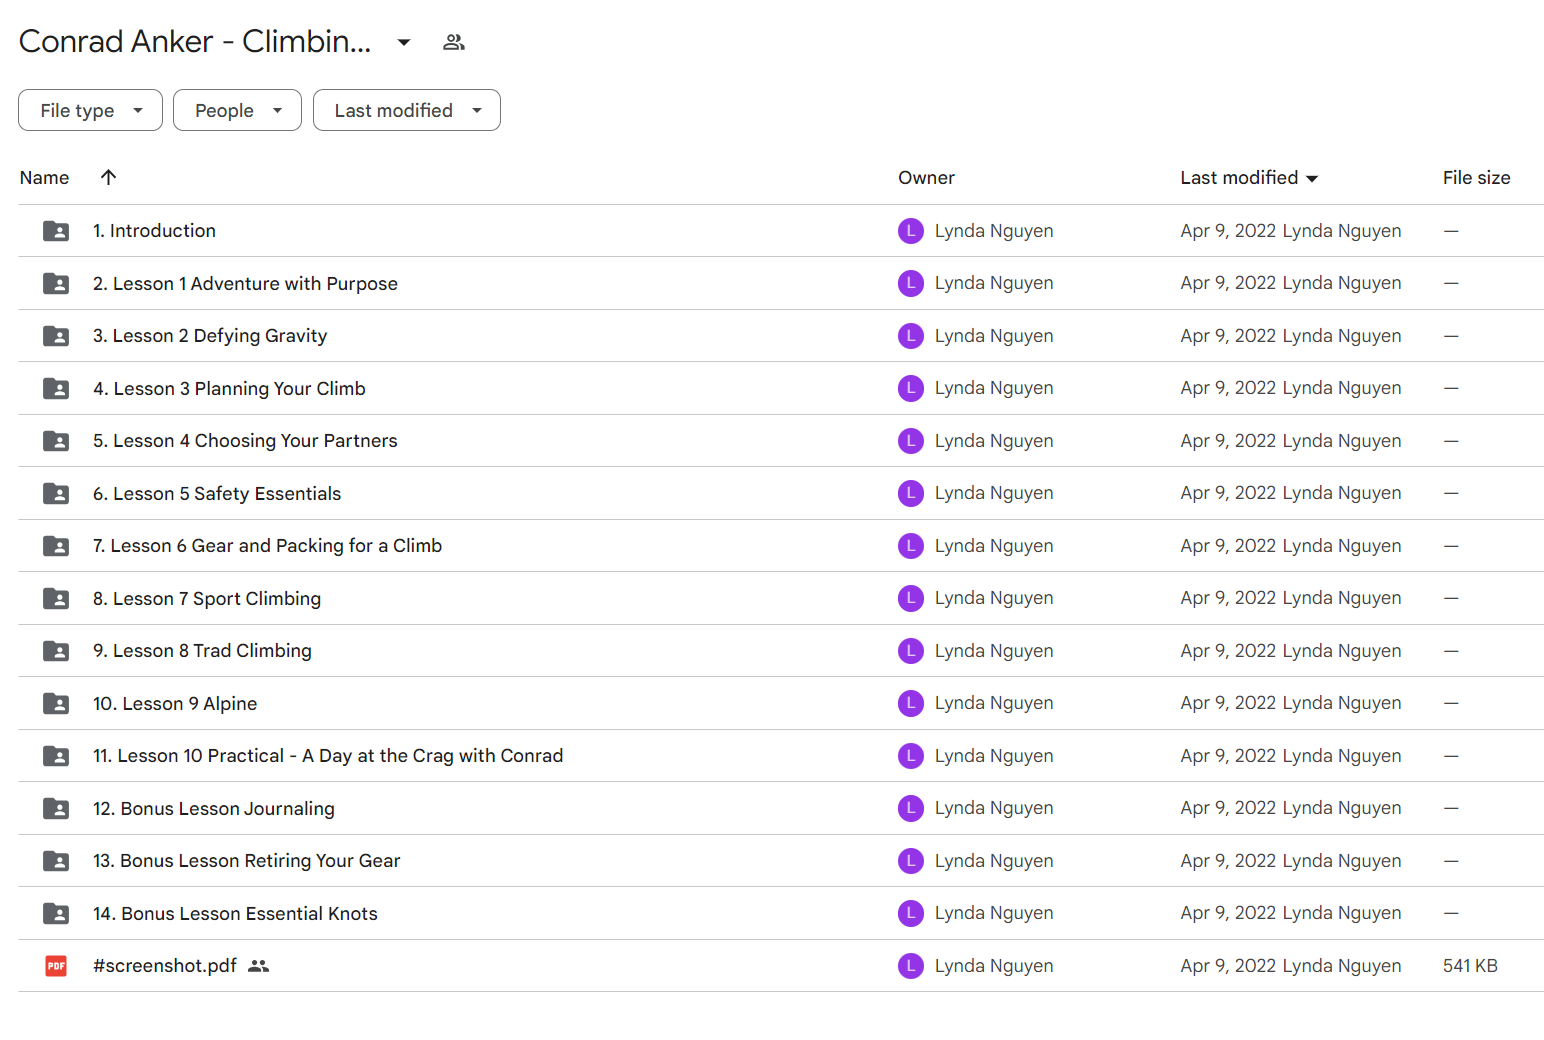This screenshot has height=1040, width=1544.
Task: Select 13. Bonus Lesson Retiring Your Gear
Action: click(246, 861)
